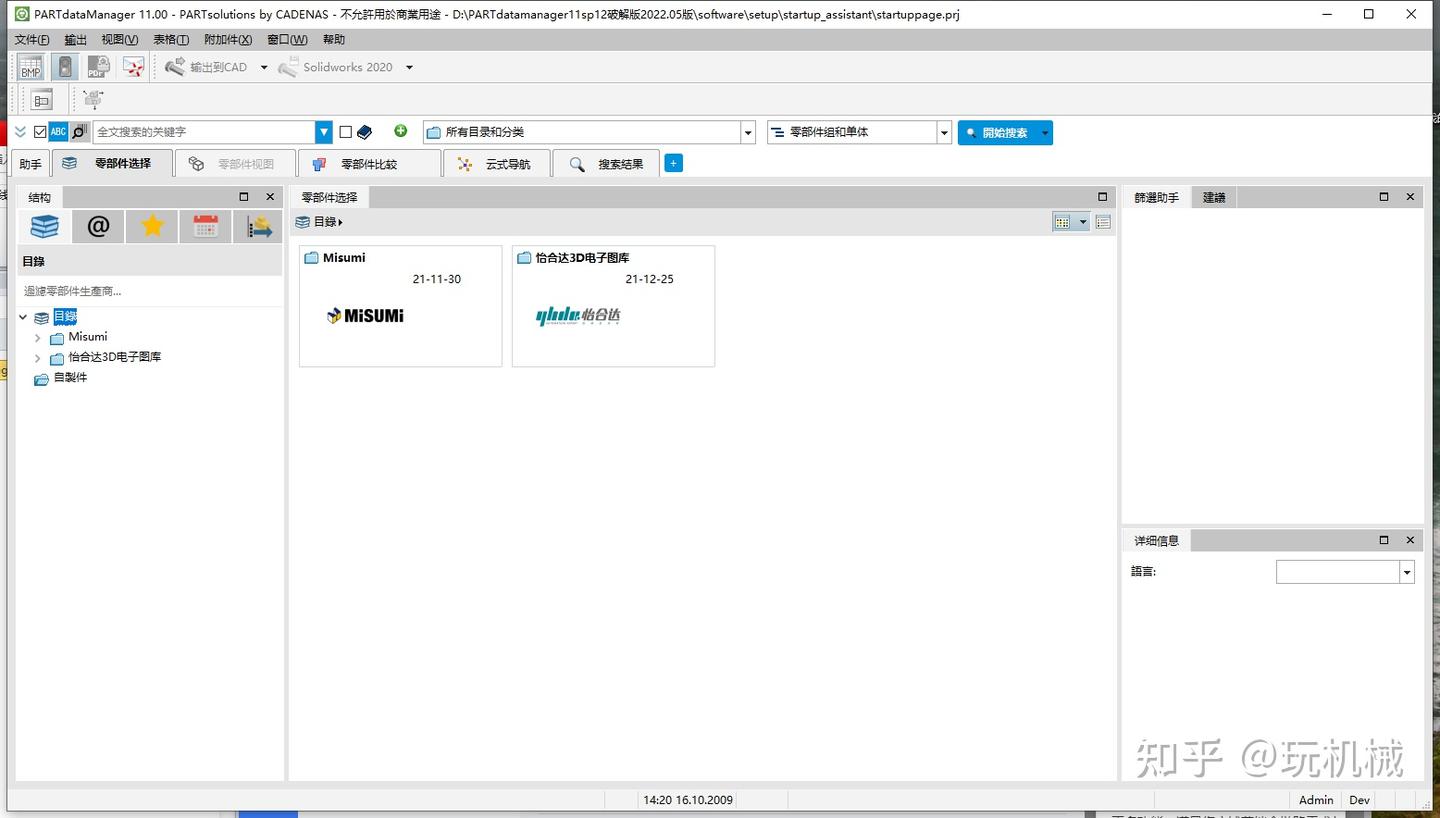The height and width of the screenshot is (818, 1440).
Task: Click the traffic light toolbar icon
Action: click(65, 67)
